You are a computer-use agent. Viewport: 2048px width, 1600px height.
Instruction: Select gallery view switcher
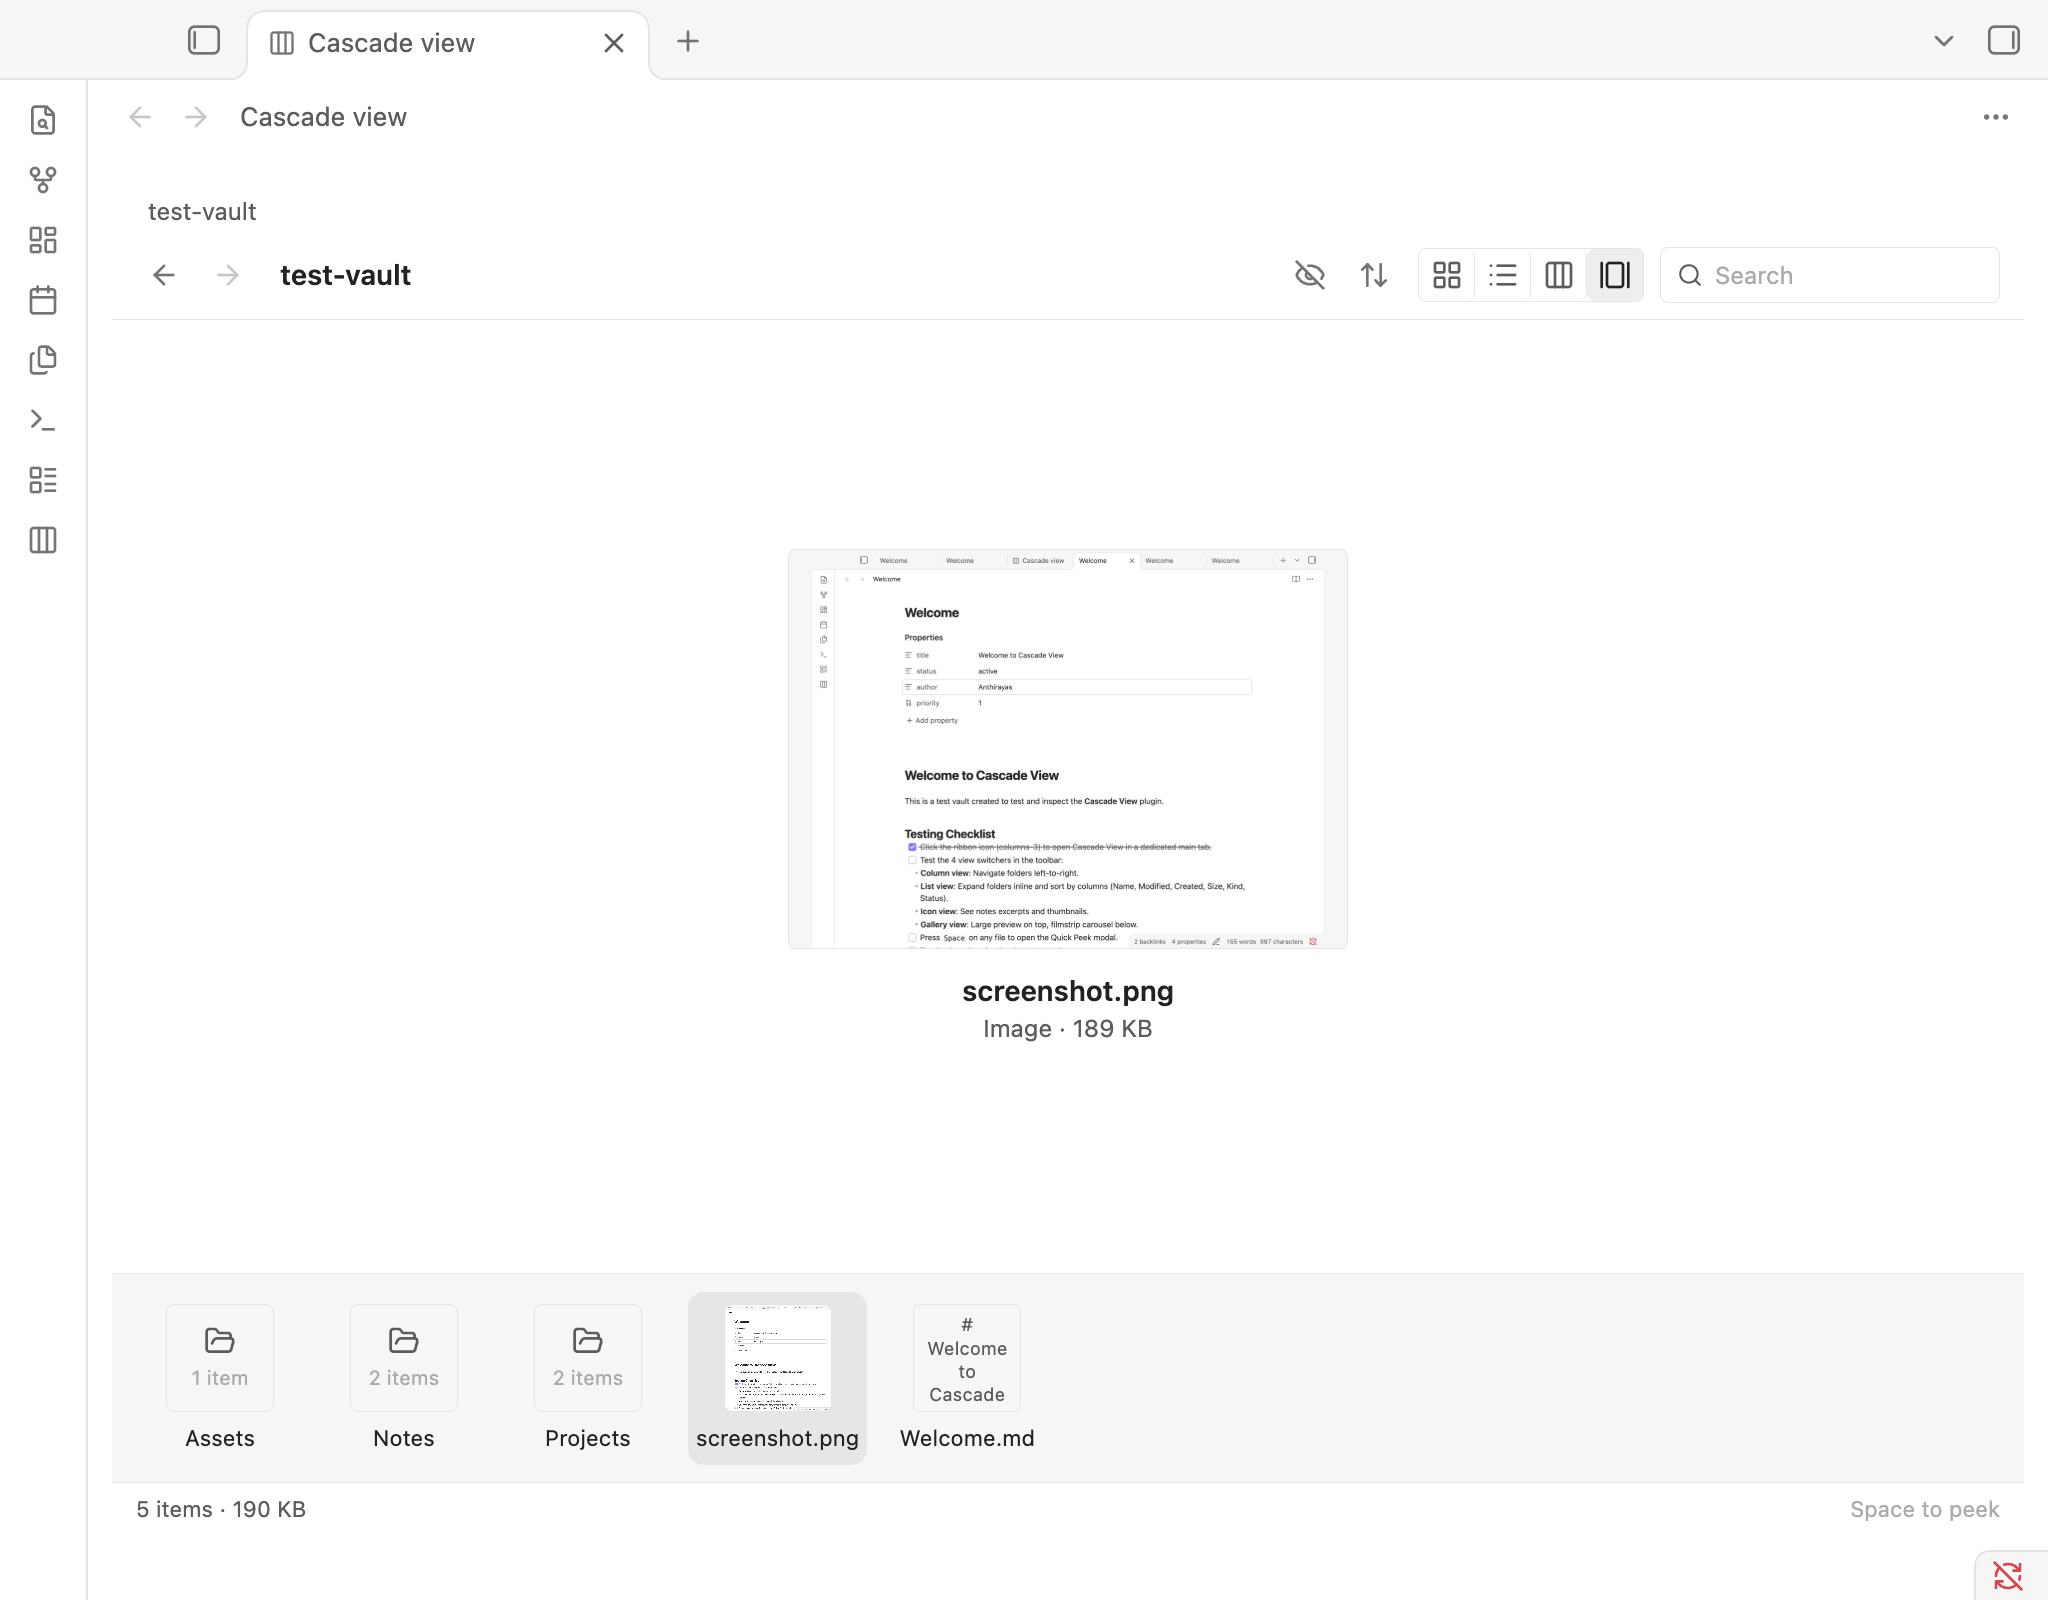[x=1615, y=275]
